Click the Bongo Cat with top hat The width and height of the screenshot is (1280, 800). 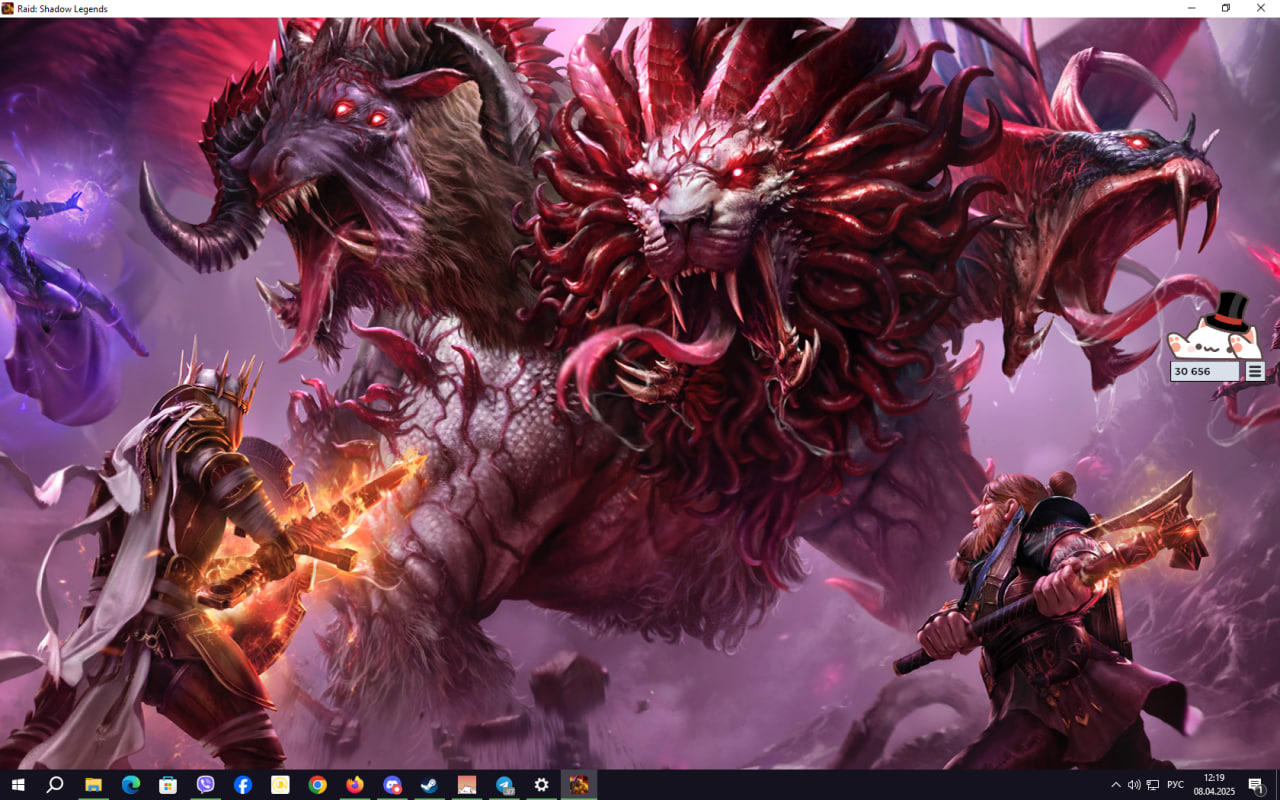tap(1216, 328)
